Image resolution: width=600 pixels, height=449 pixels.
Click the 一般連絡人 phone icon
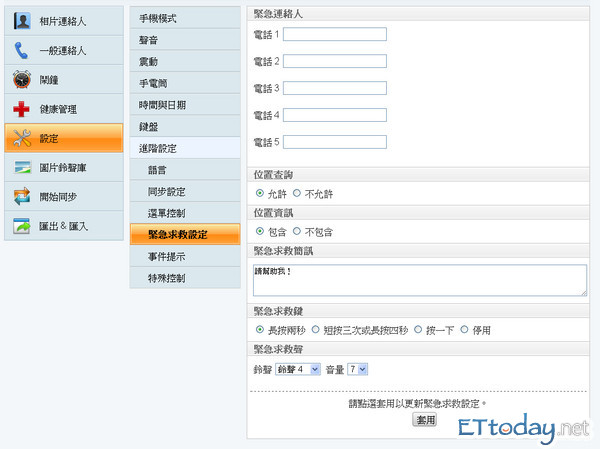tap(22, 50)
